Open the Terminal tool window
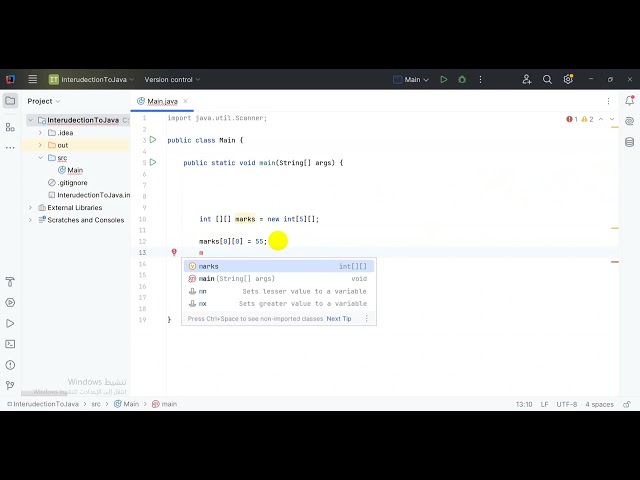 [10, 344]
